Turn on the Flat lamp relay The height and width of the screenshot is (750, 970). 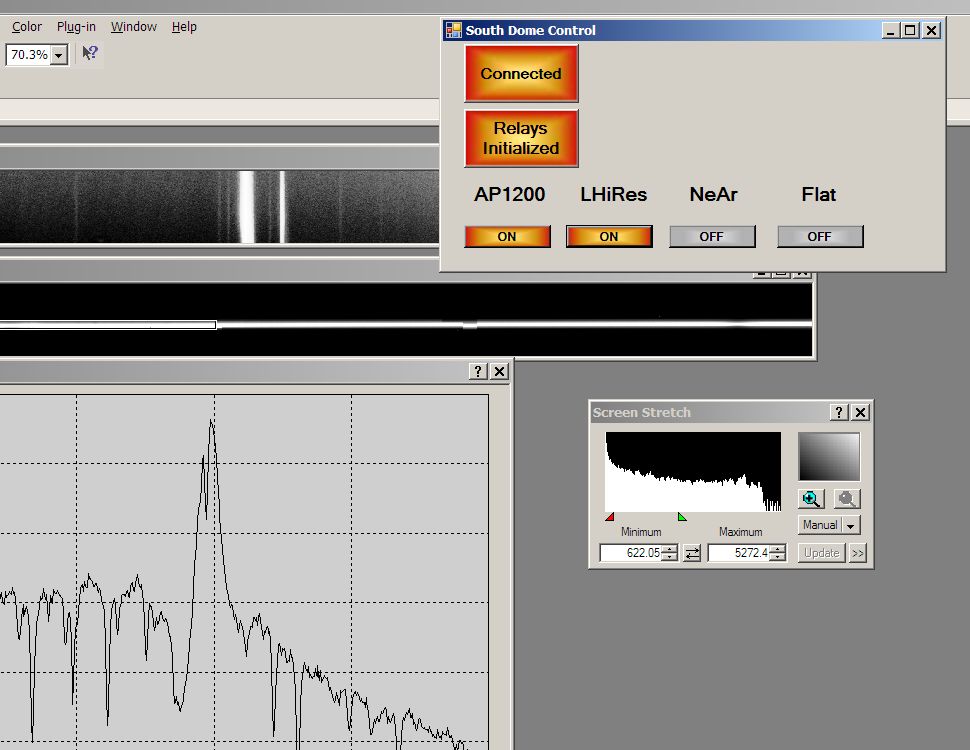click(x=820, y=236)
